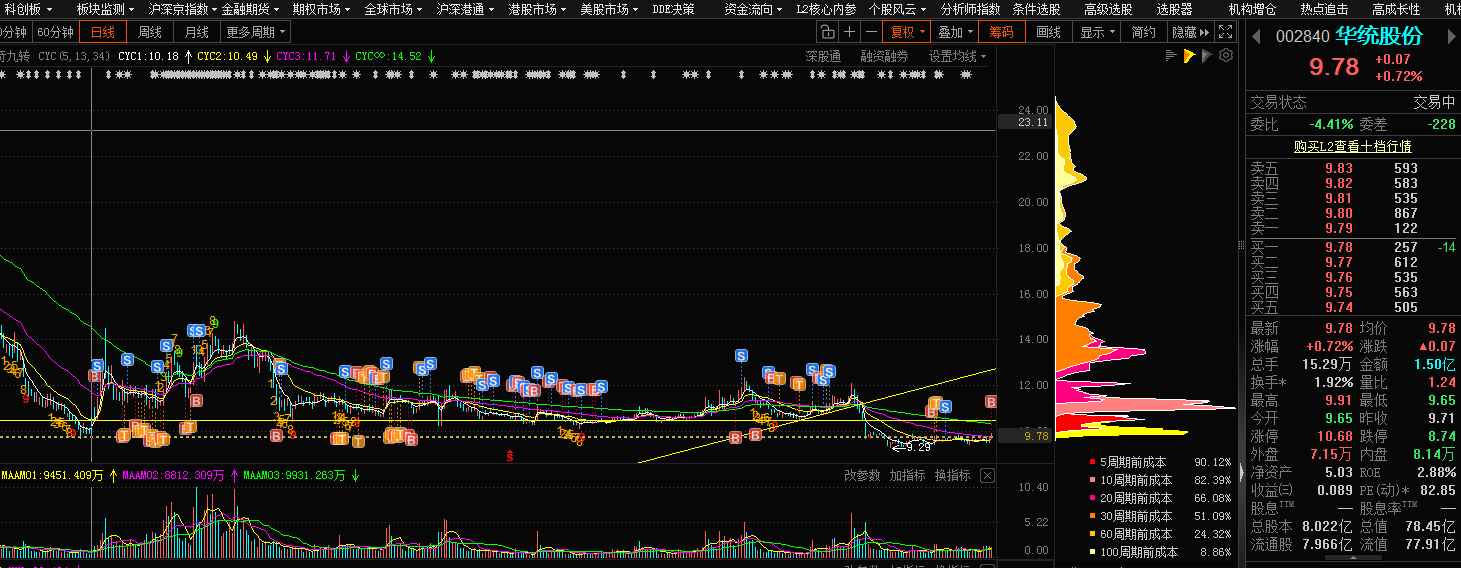
Task: Open 美股市场 menu
Action: pyautogui.click(x=609, y=9)
